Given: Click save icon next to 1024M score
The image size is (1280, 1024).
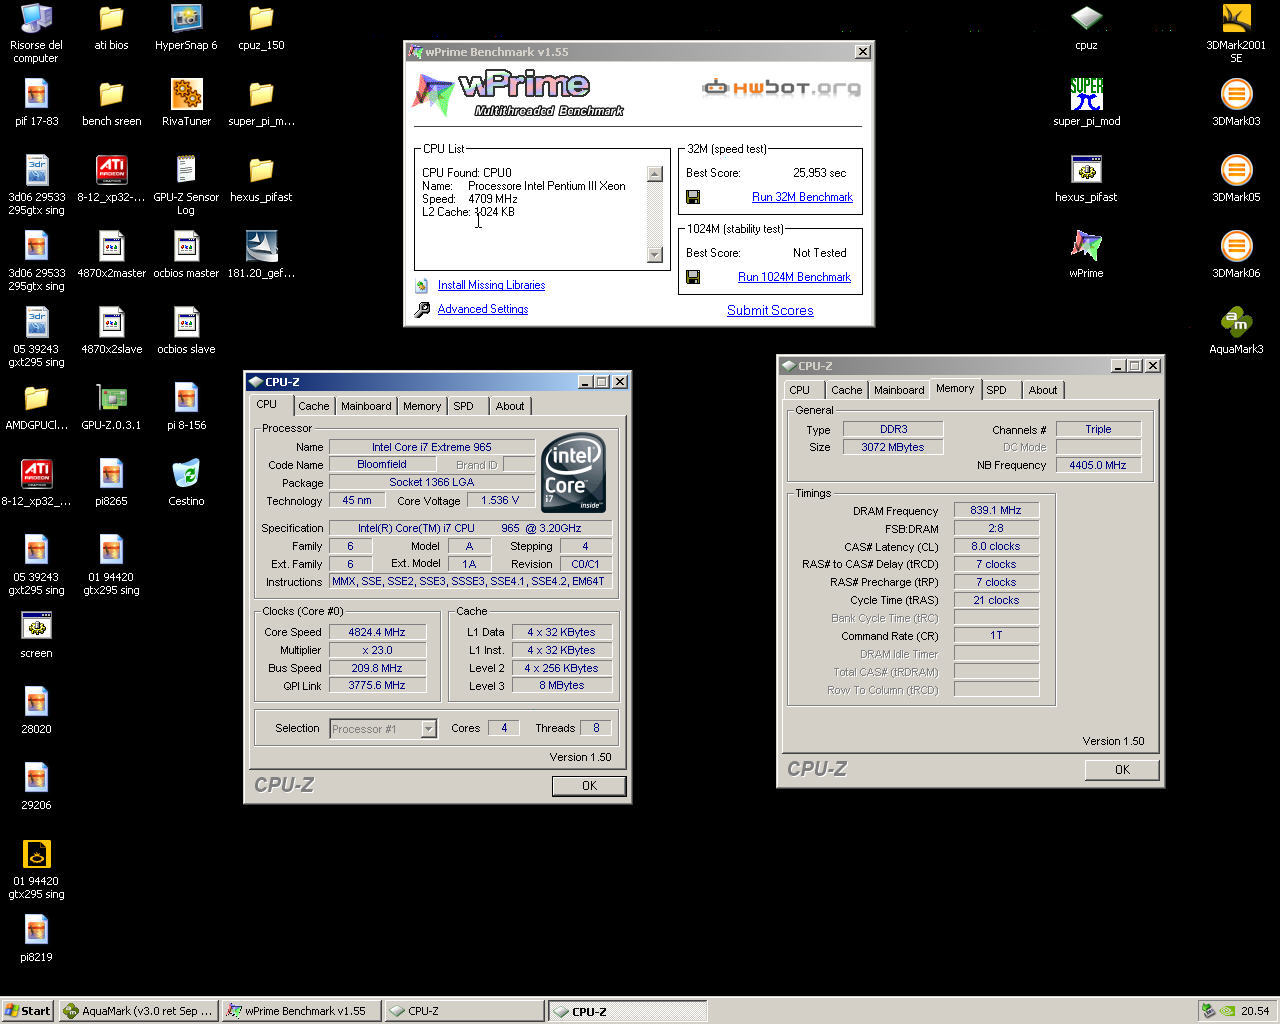Looking at the screenshot, I should coord(693,277).
